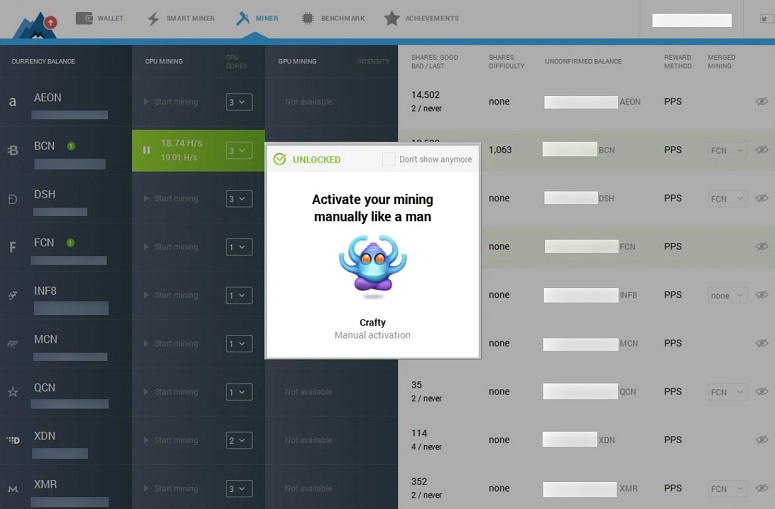Open the Wallet tab
Image resolution: width=775 pixels, height=509 pixels.
[99, 18]
